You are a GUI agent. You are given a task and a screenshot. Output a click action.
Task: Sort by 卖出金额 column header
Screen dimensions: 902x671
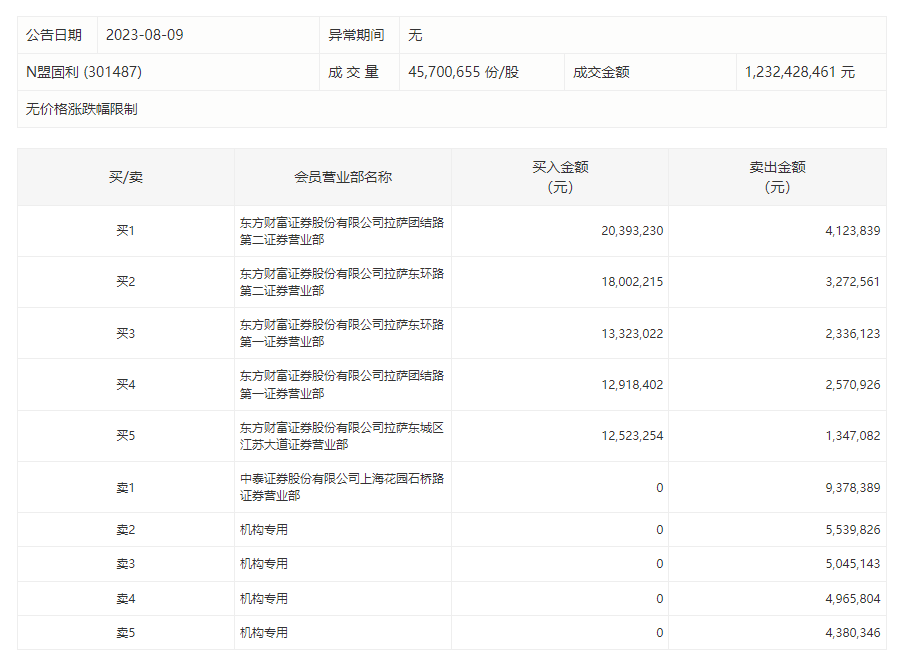tap(777, 177)
